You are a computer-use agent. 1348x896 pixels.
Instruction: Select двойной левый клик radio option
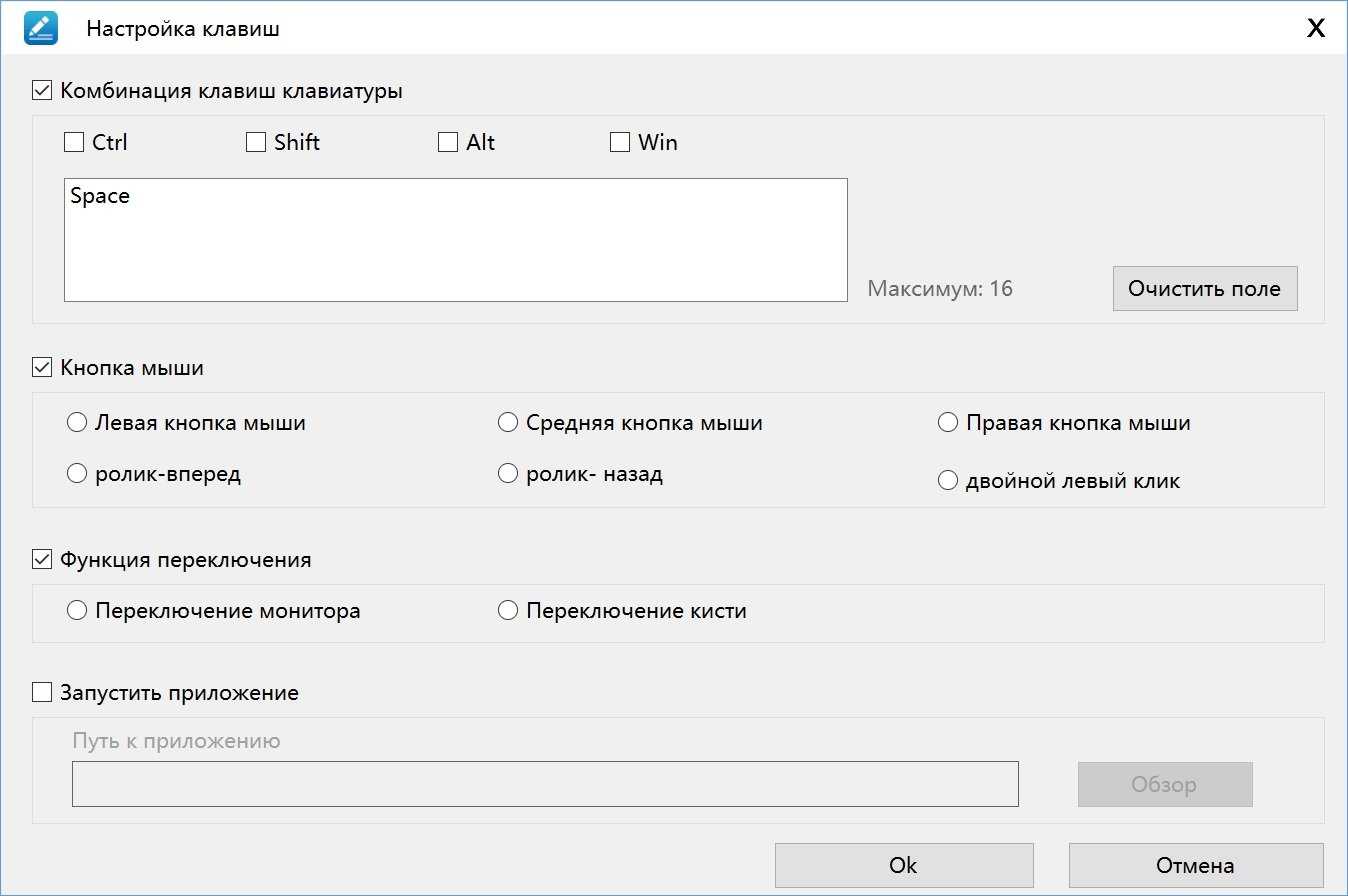click(x=948, y=481)
